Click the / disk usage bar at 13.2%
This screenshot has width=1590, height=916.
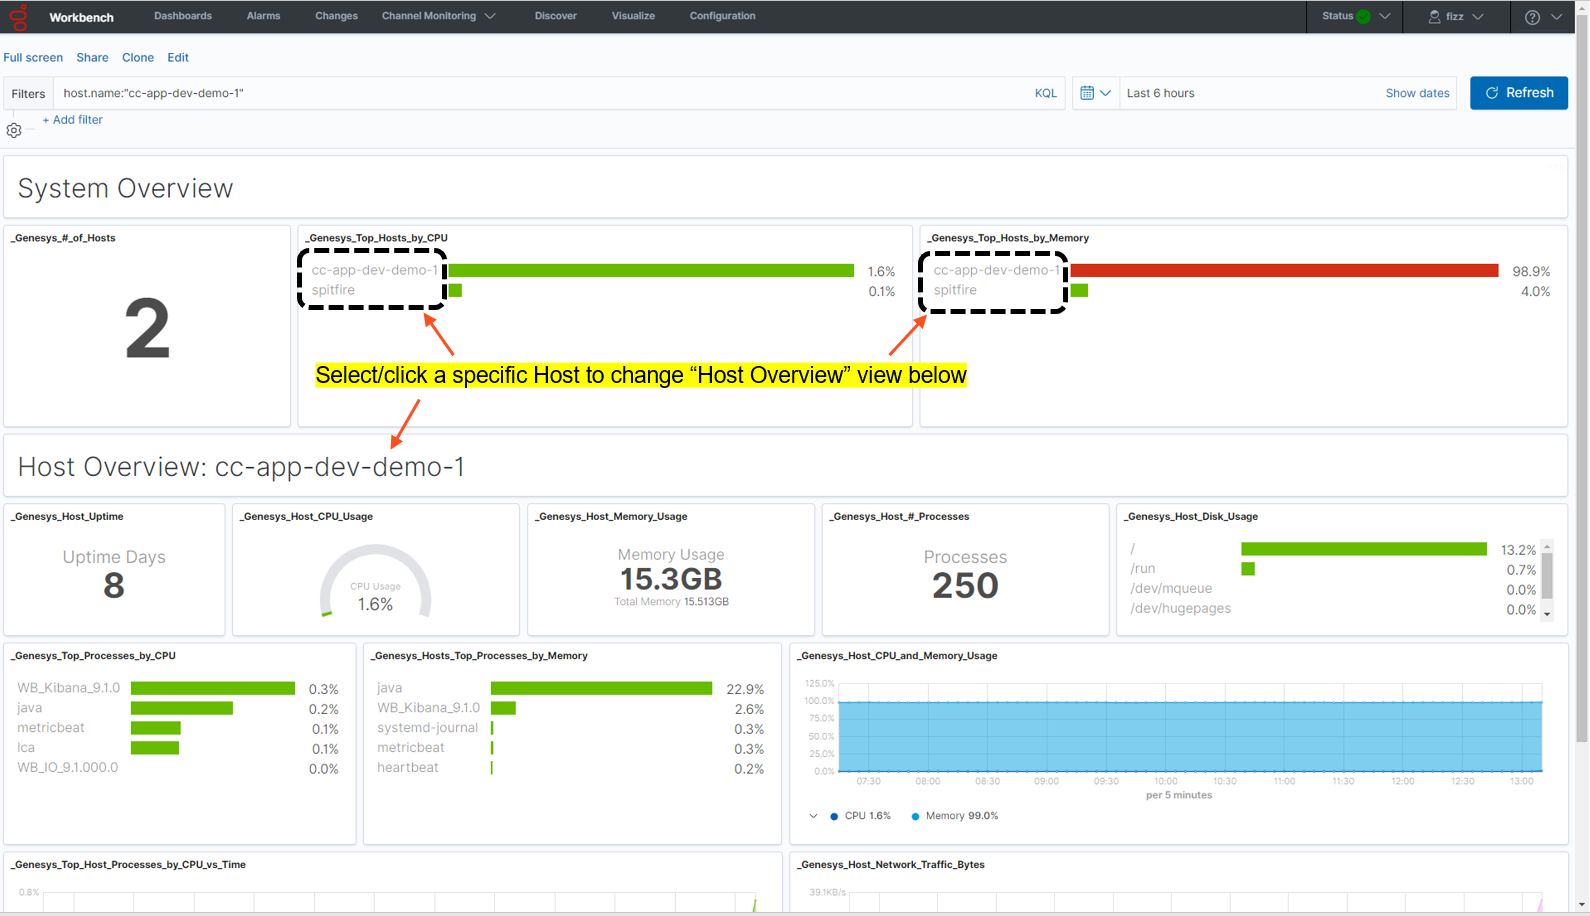tap(1364, 549)
